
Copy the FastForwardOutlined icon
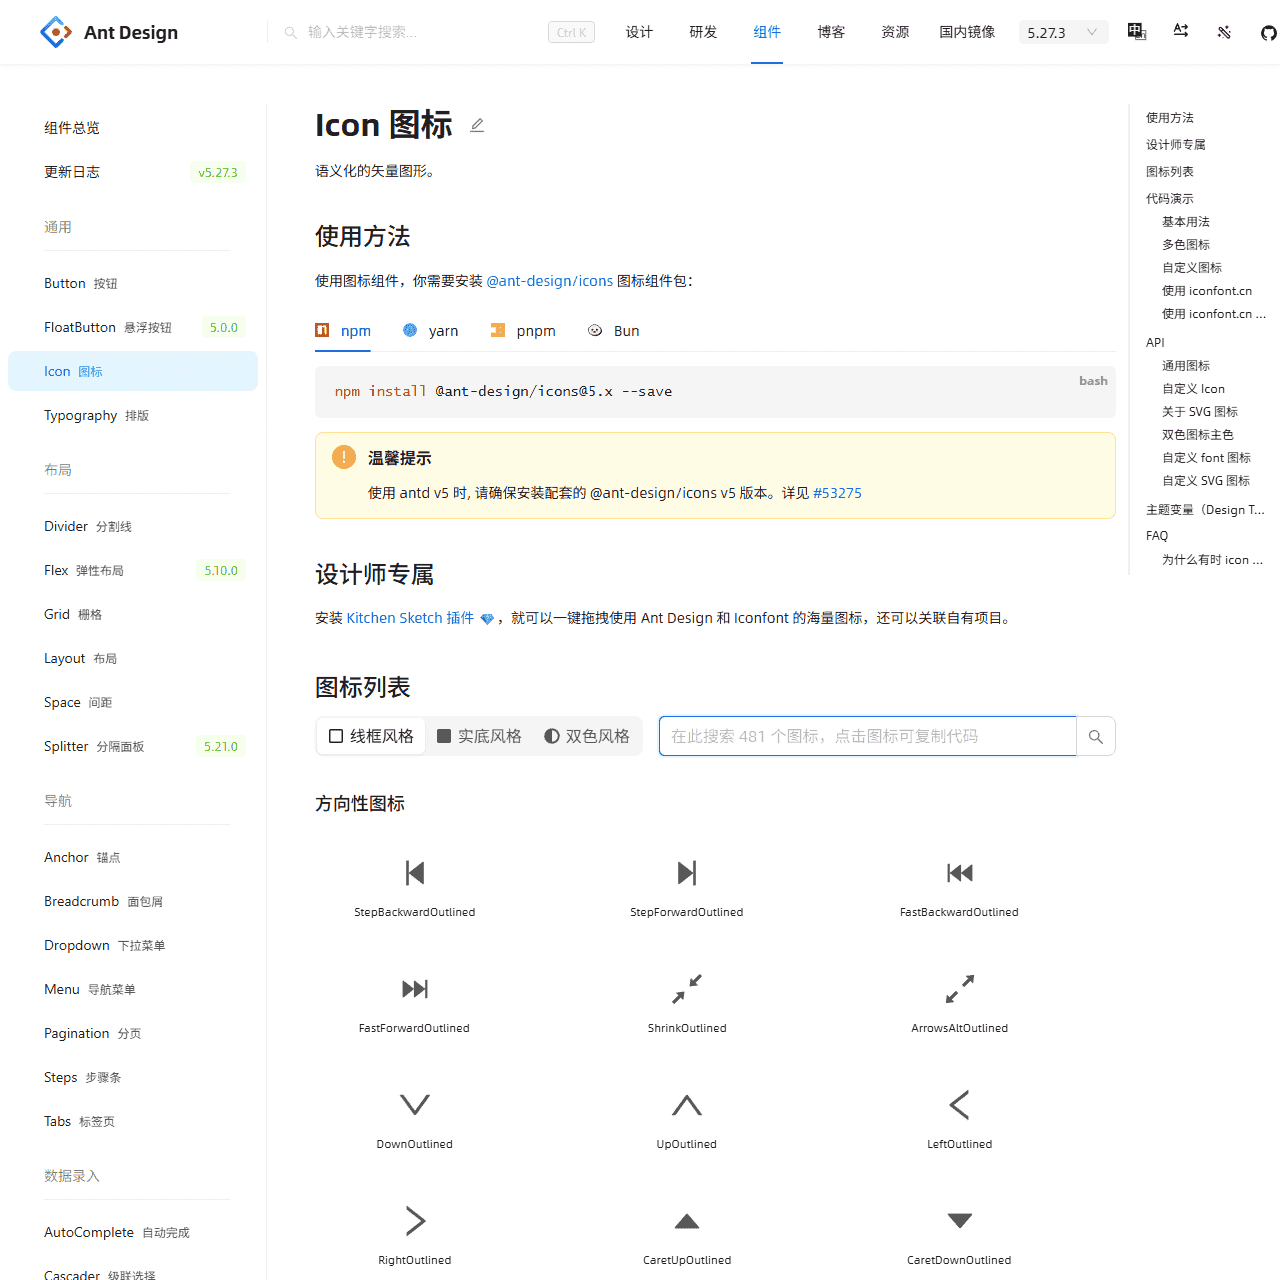(414, 990)
